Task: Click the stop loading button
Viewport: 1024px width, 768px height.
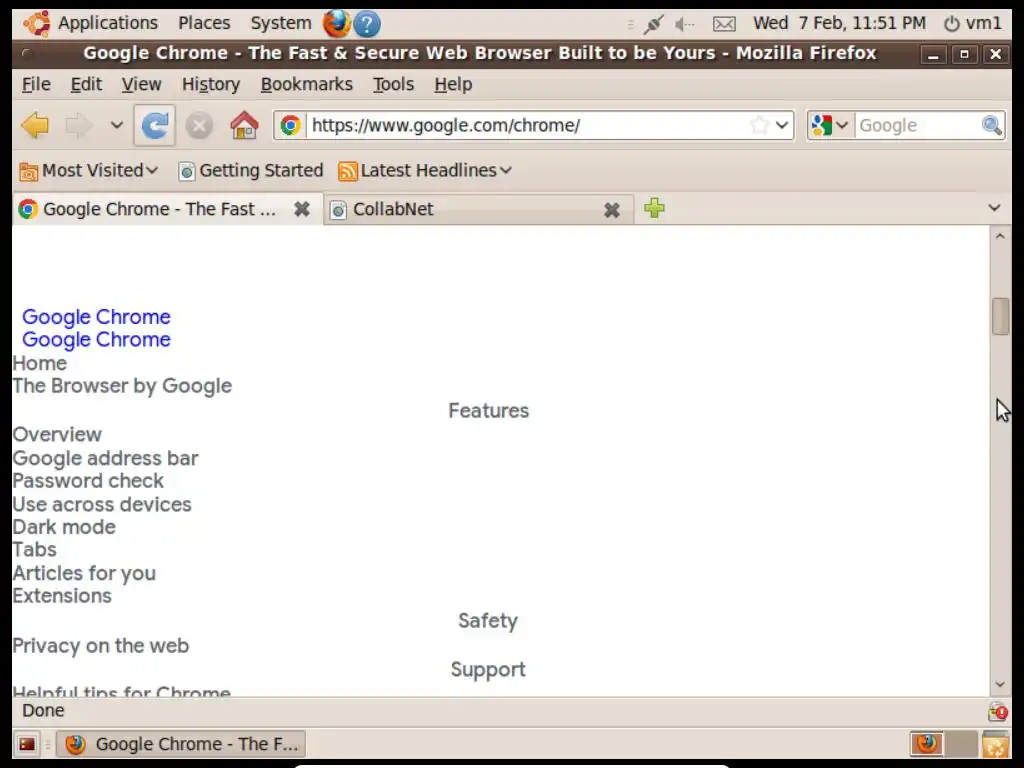Action: 199,125
